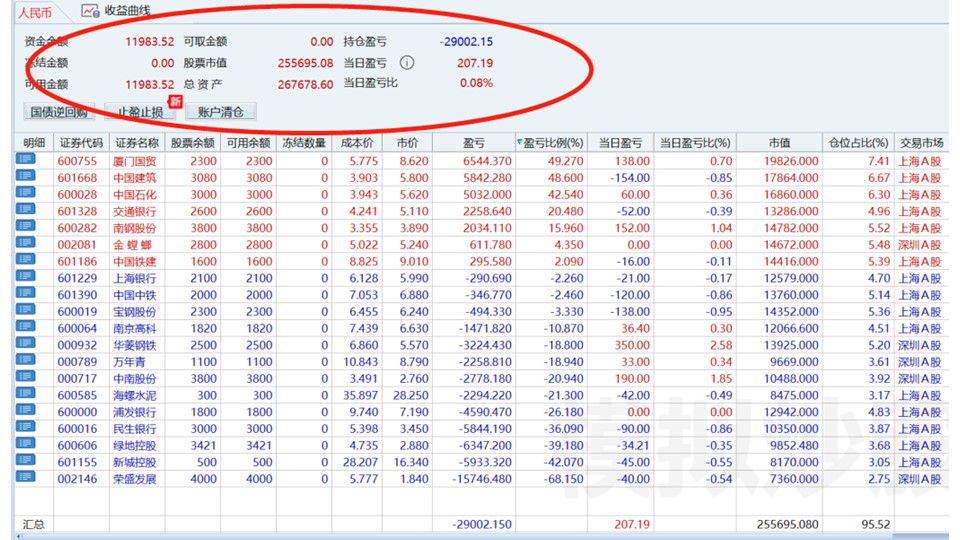960x540 pixels.
Task: Click the 止盈止损 button
Action: click(x=140, y=111)
